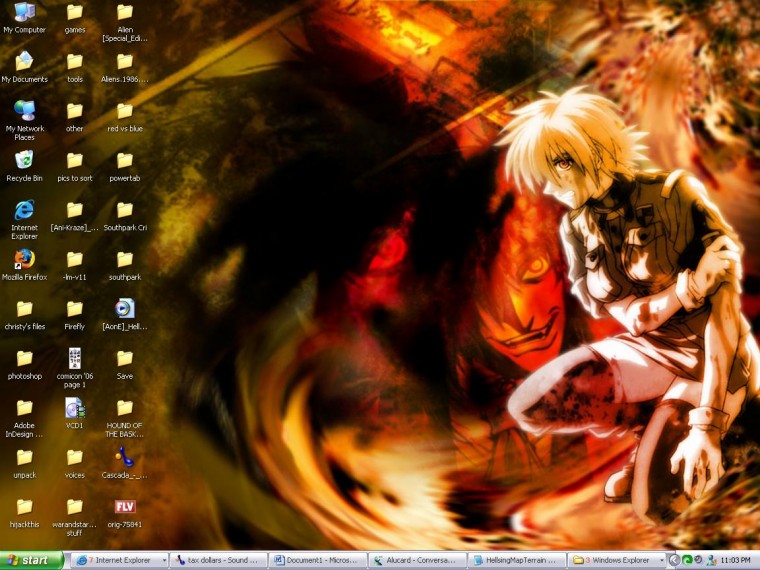Screen dimensions: 760x570
Task: Select the tools folder
Action: 75,68
